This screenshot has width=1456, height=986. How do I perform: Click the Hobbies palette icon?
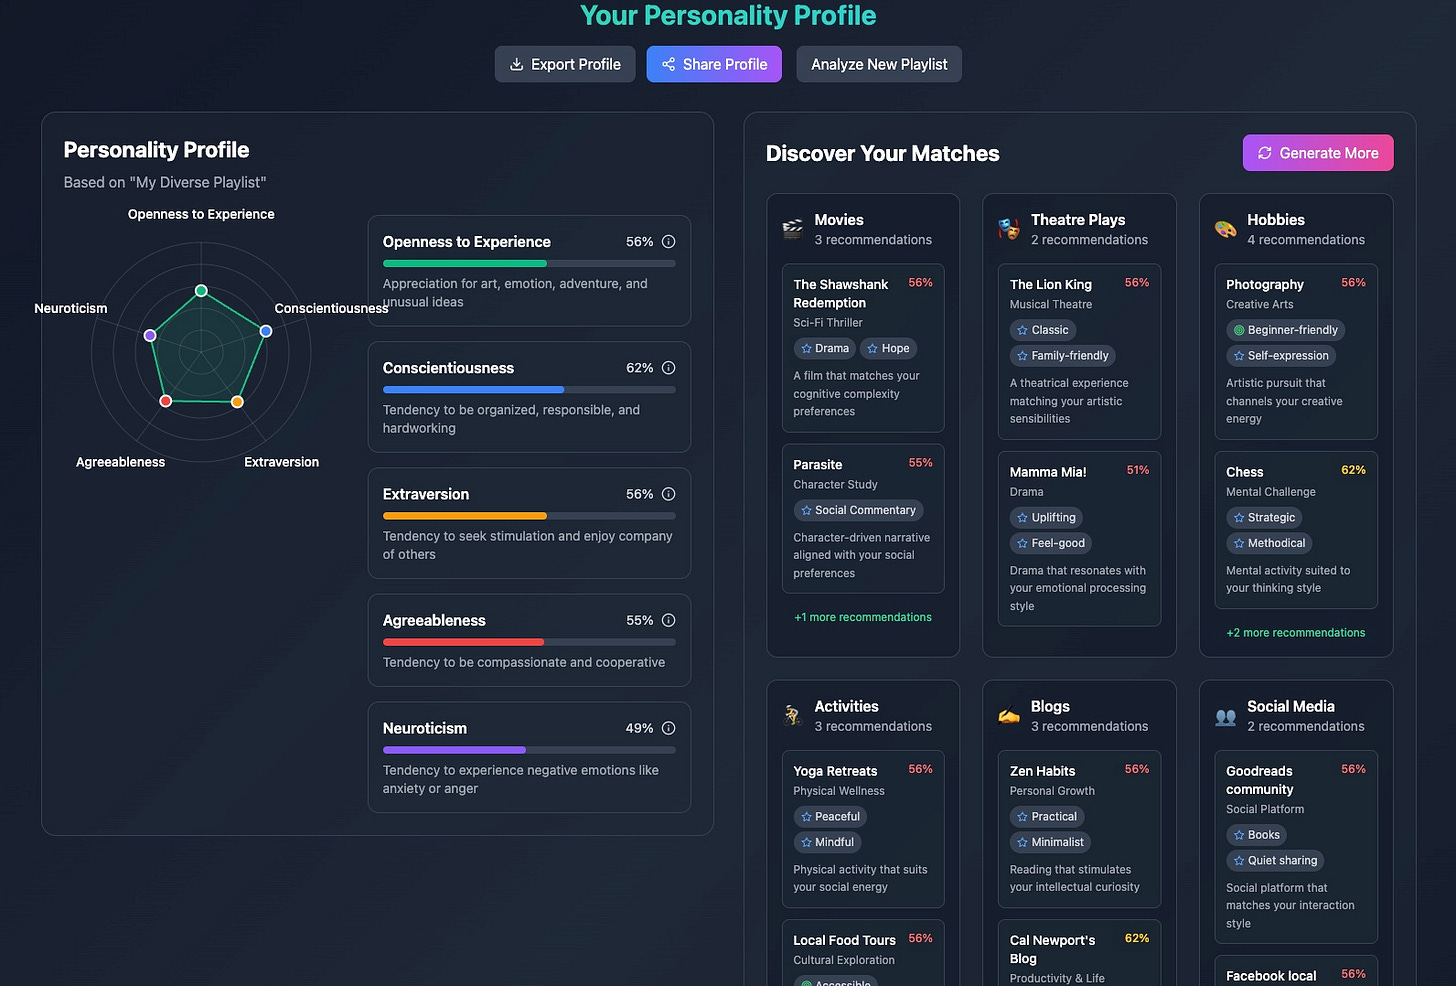tap(1225, 229)
